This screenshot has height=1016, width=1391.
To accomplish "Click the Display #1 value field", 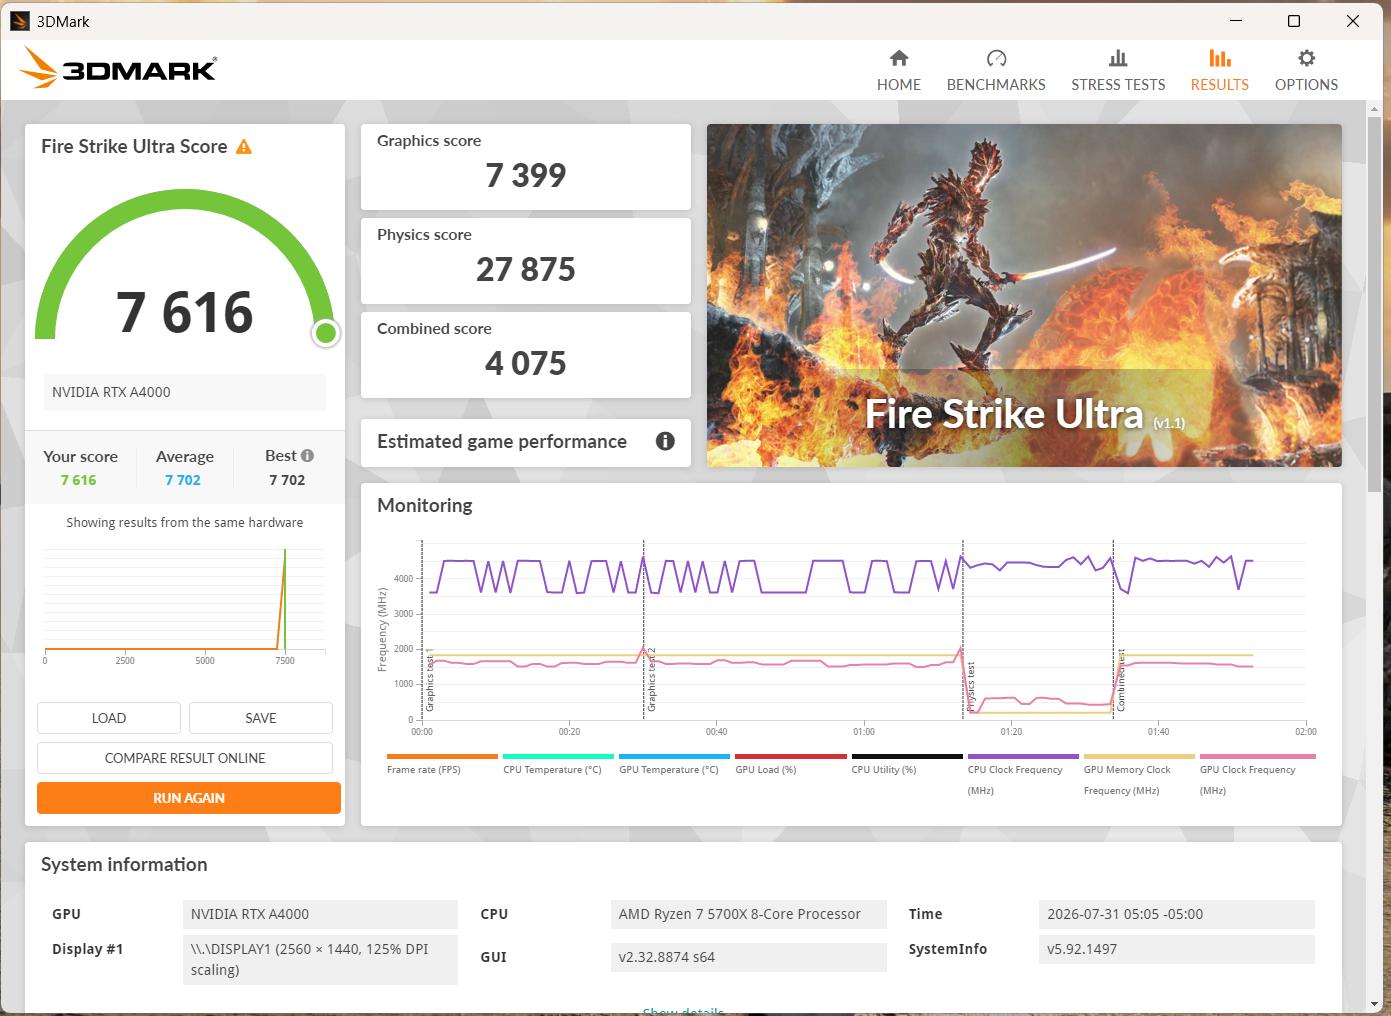I will pyautogui.click(x=320, y=959).
